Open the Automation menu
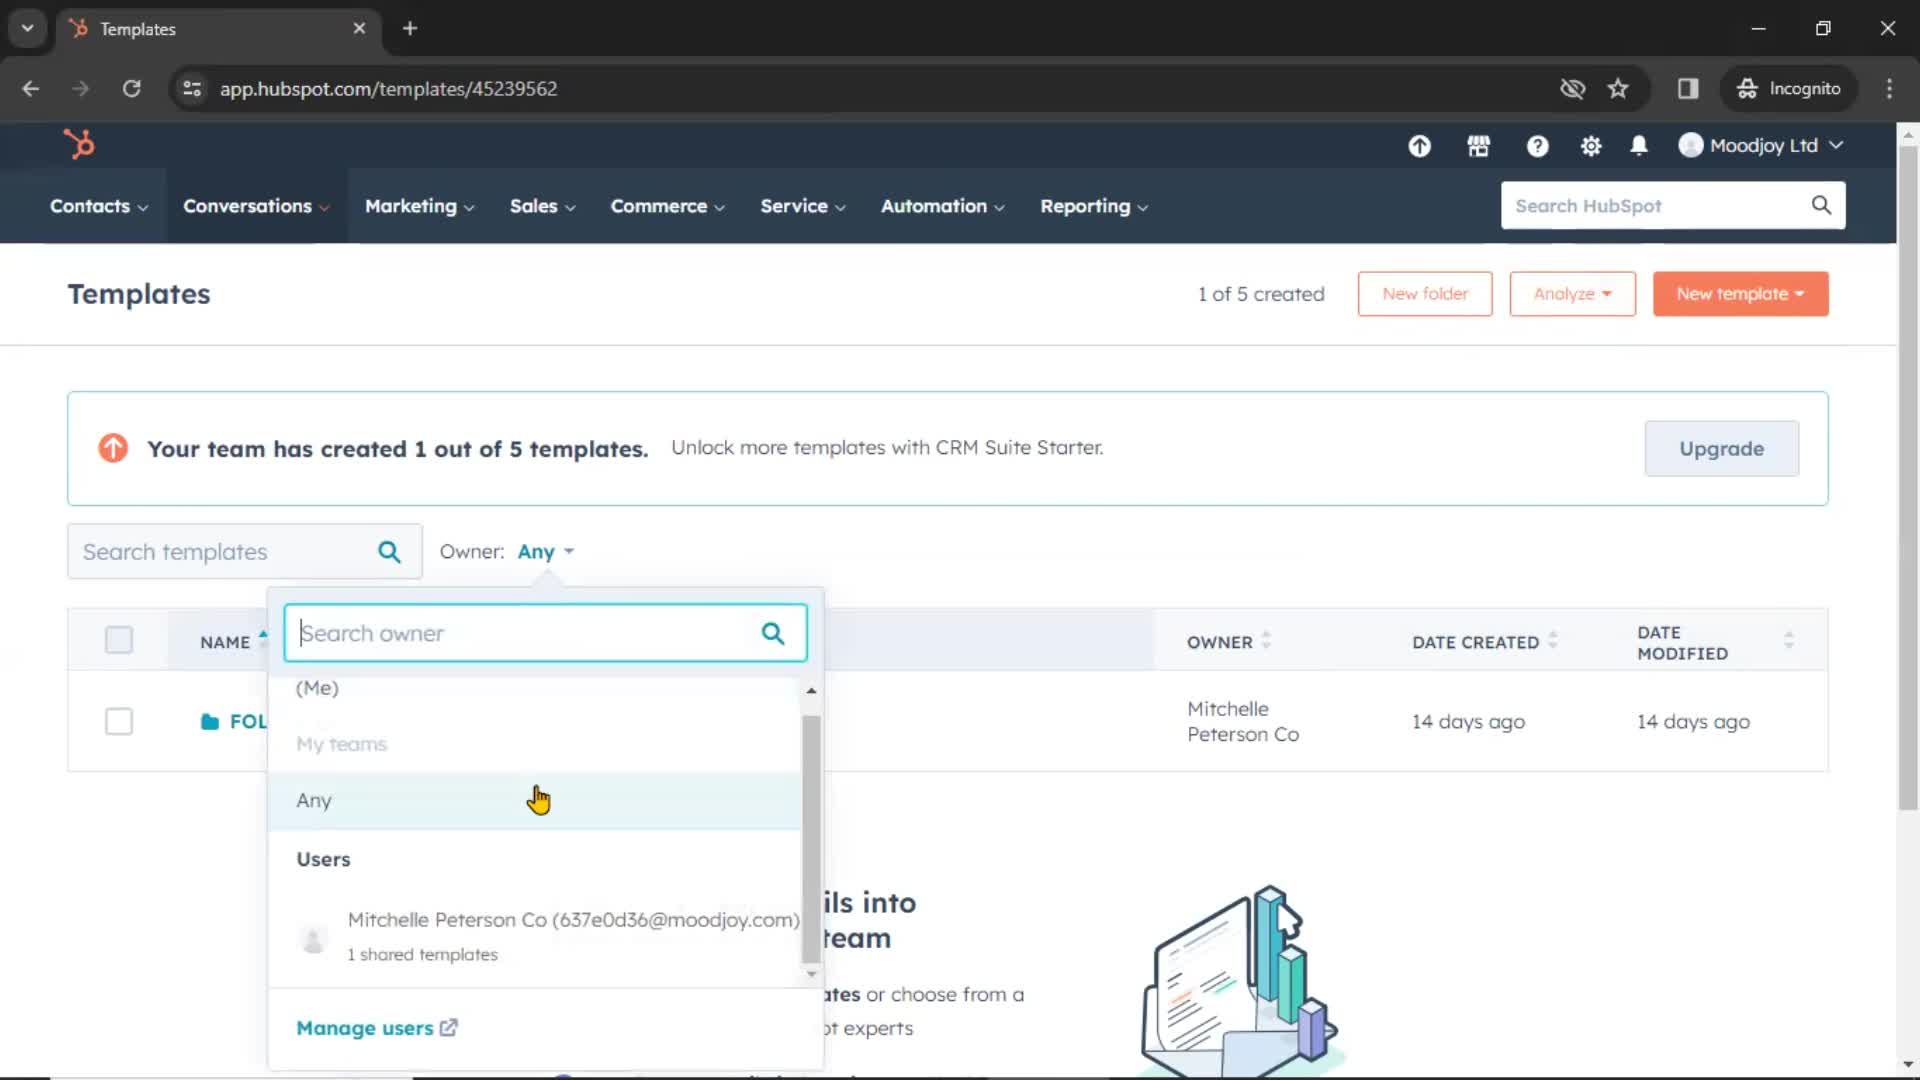Screen dimensions: 1920x1080 (942, 206)
